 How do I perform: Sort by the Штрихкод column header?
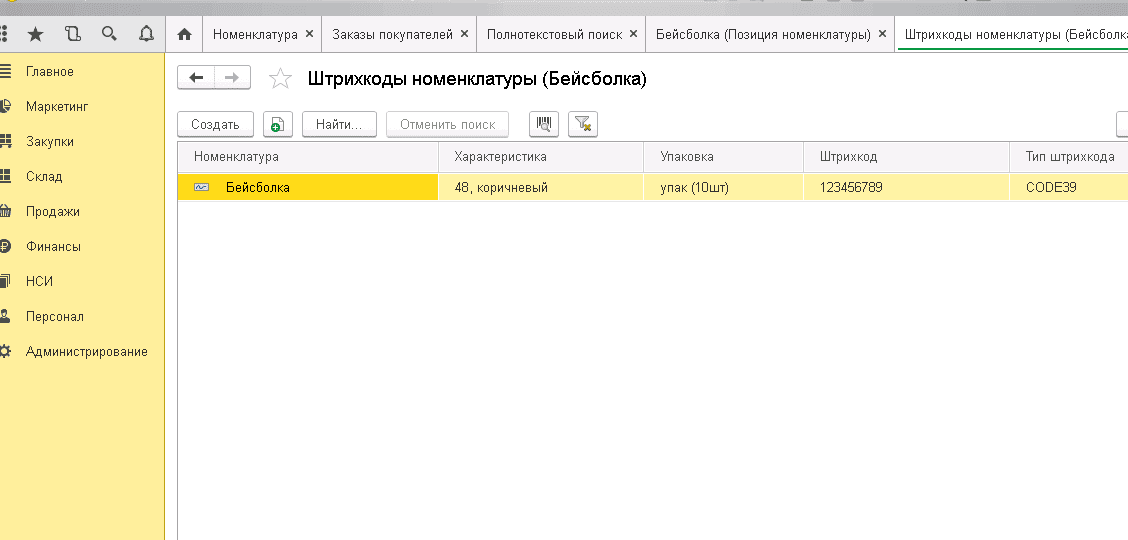(848, 157)
